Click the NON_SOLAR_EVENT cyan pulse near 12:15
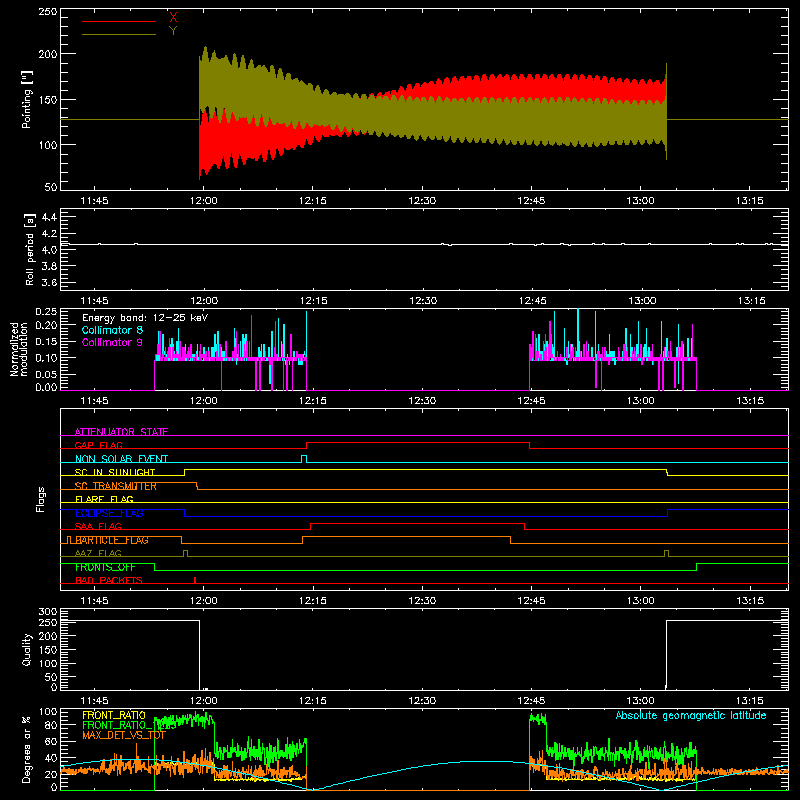Image resolution: width=800 pixels, height=800 pixels. [x=304, y=459]
